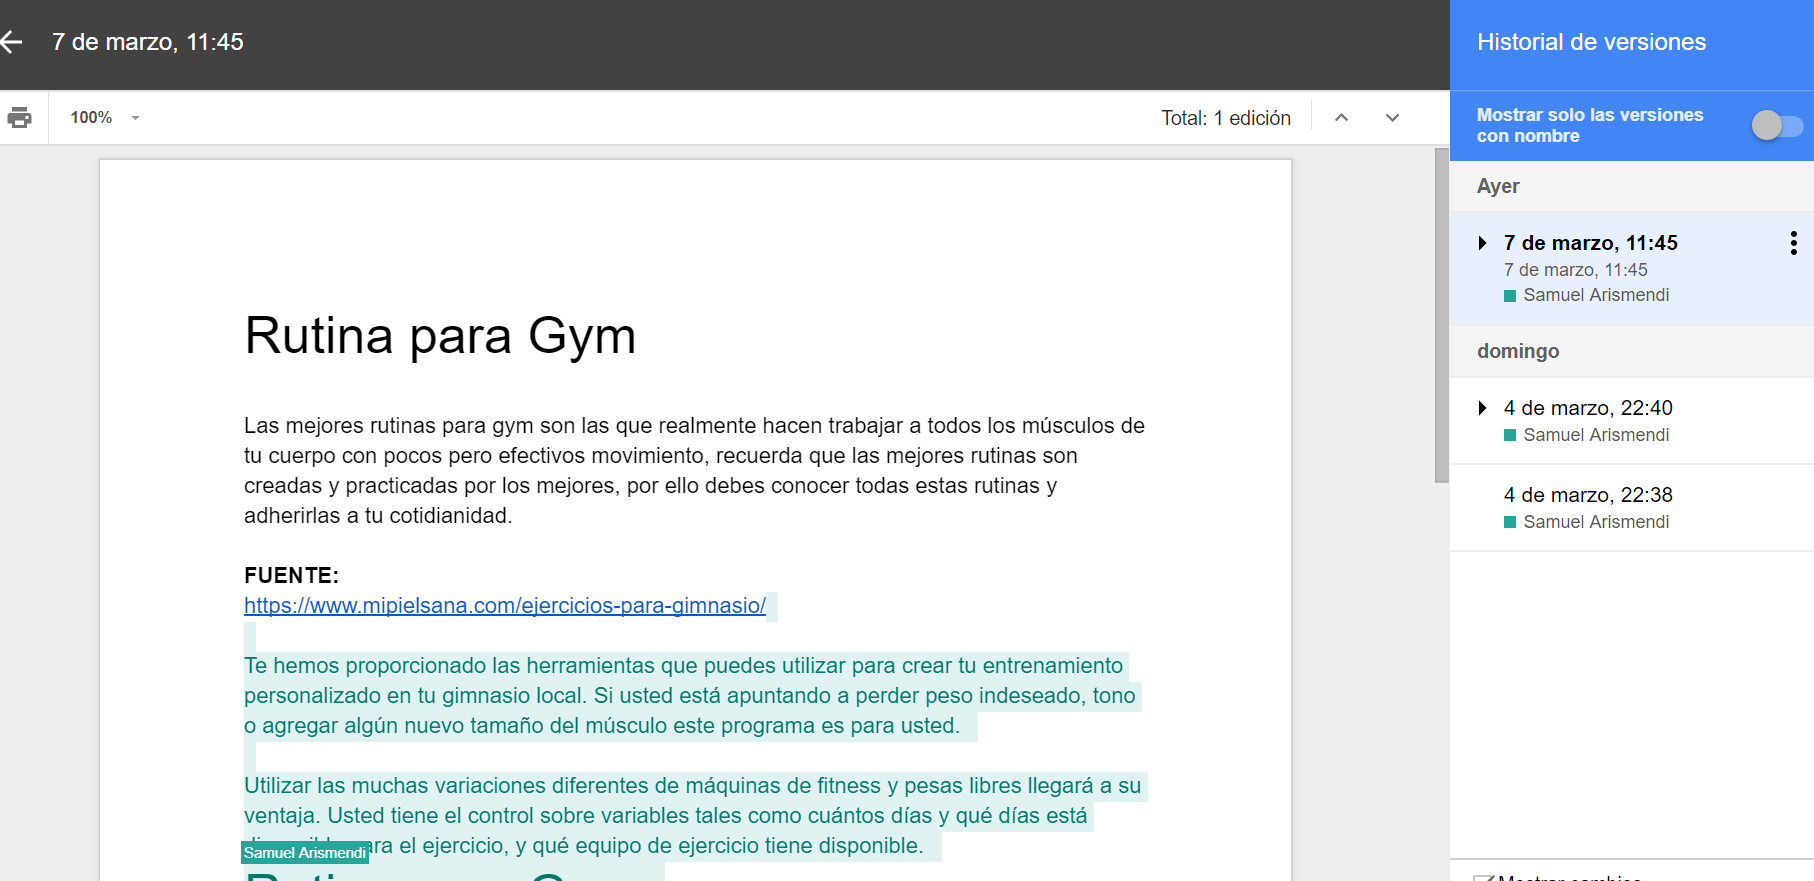
Task: Go back using the left arrow icon
Action: pyautogui.click(x=11, y=42)
